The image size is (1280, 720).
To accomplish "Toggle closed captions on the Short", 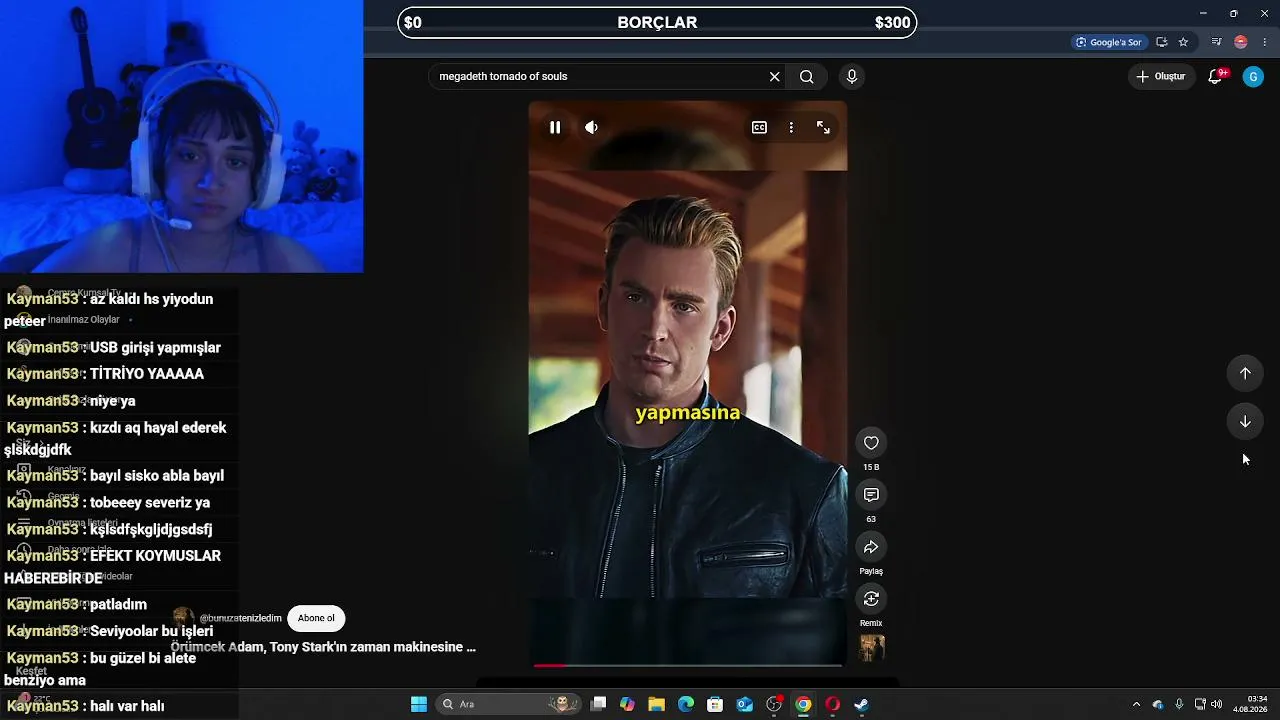I will [x=759, y=127].
